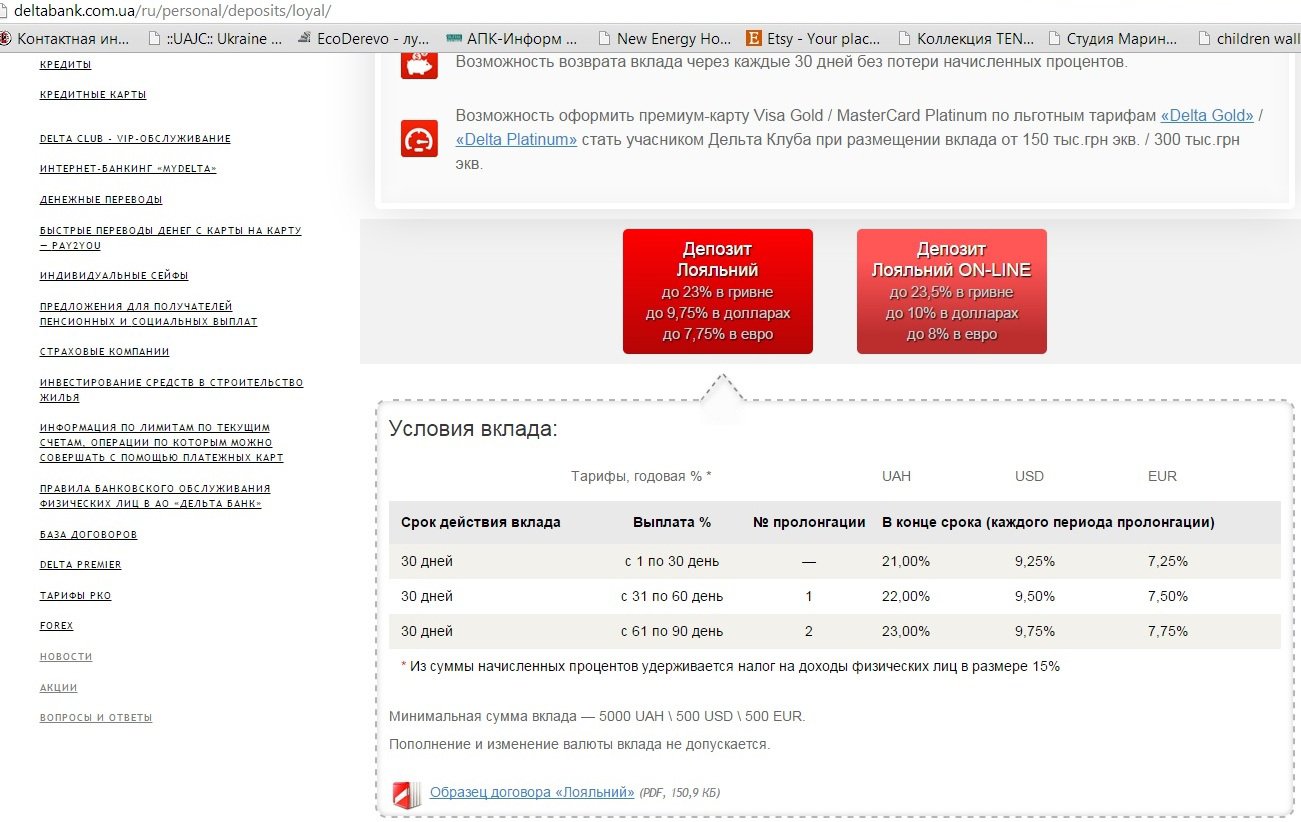This screenshot has height=822, width=1301.
Task: Click the 21,00% UAH rate cell
Action: pyautogui.click(x=906, y=561)
